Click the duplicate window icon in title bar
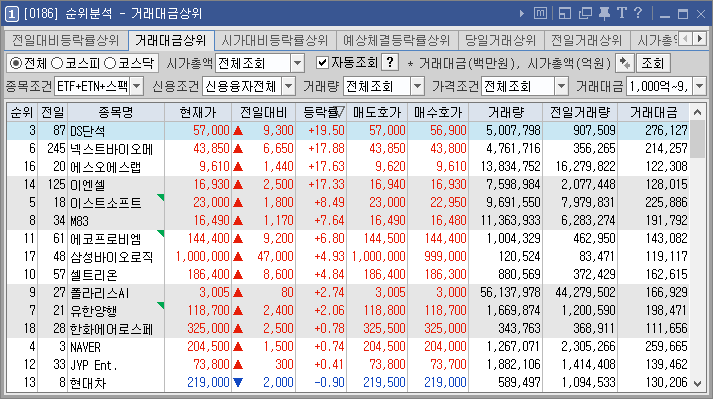 (x=585, y=14)
